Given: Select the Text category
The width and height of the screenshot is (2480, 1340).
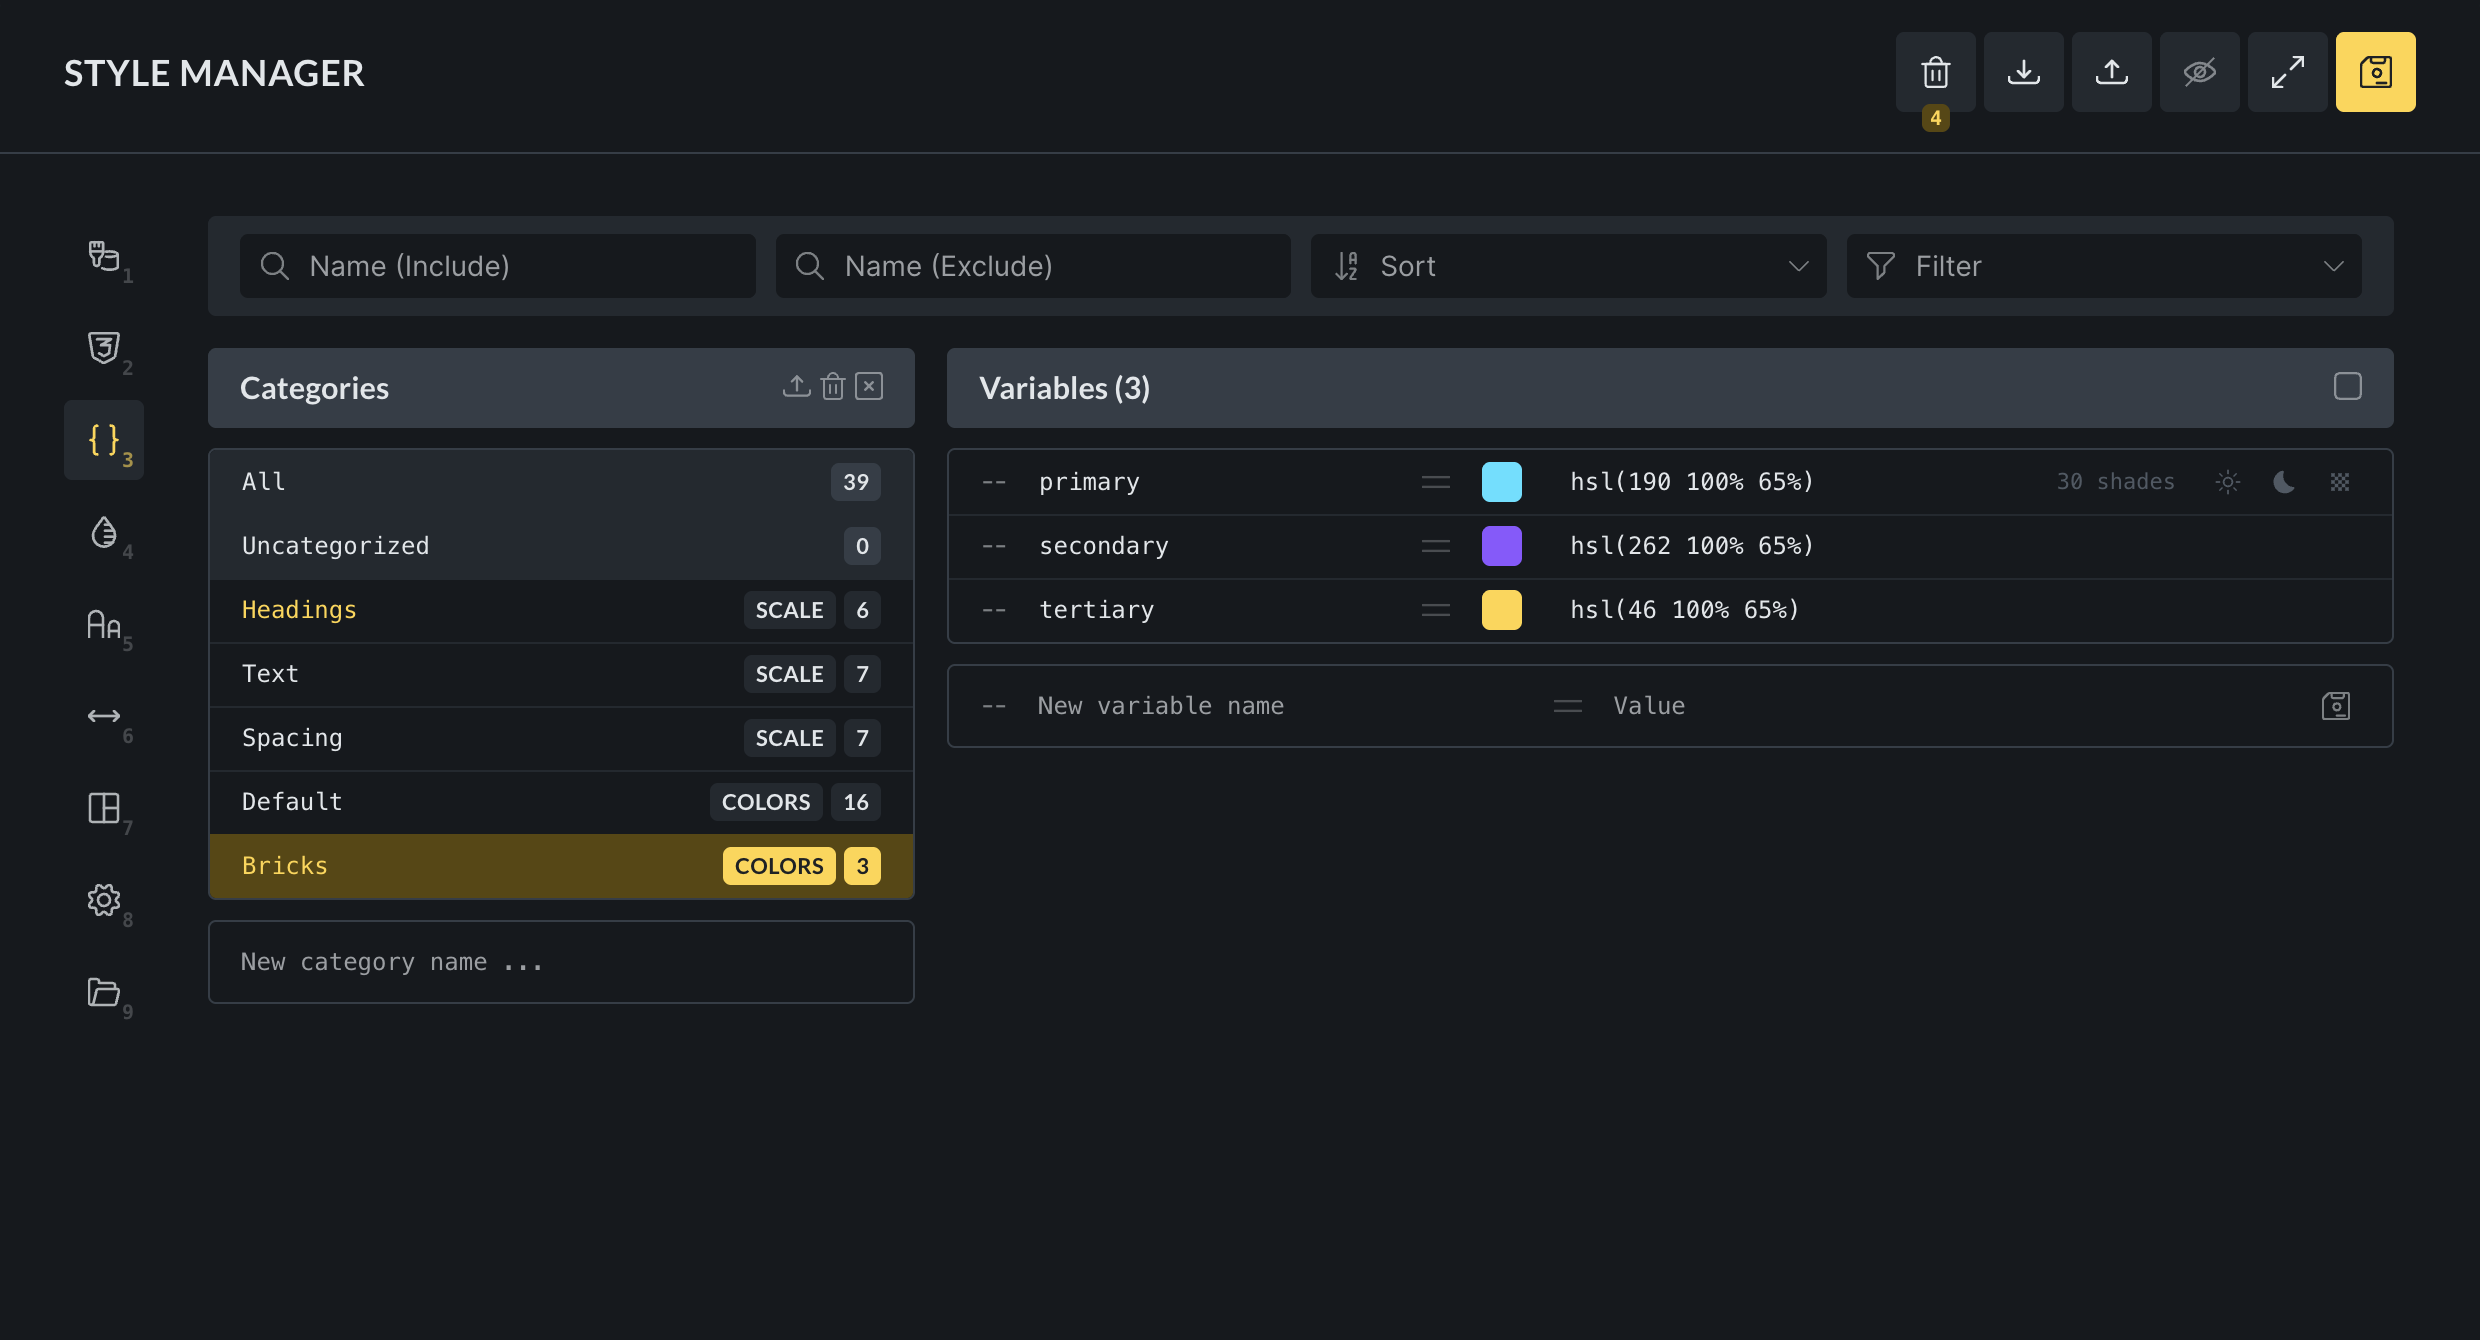Looking at the screenshot, I should (x=561, y=674).
